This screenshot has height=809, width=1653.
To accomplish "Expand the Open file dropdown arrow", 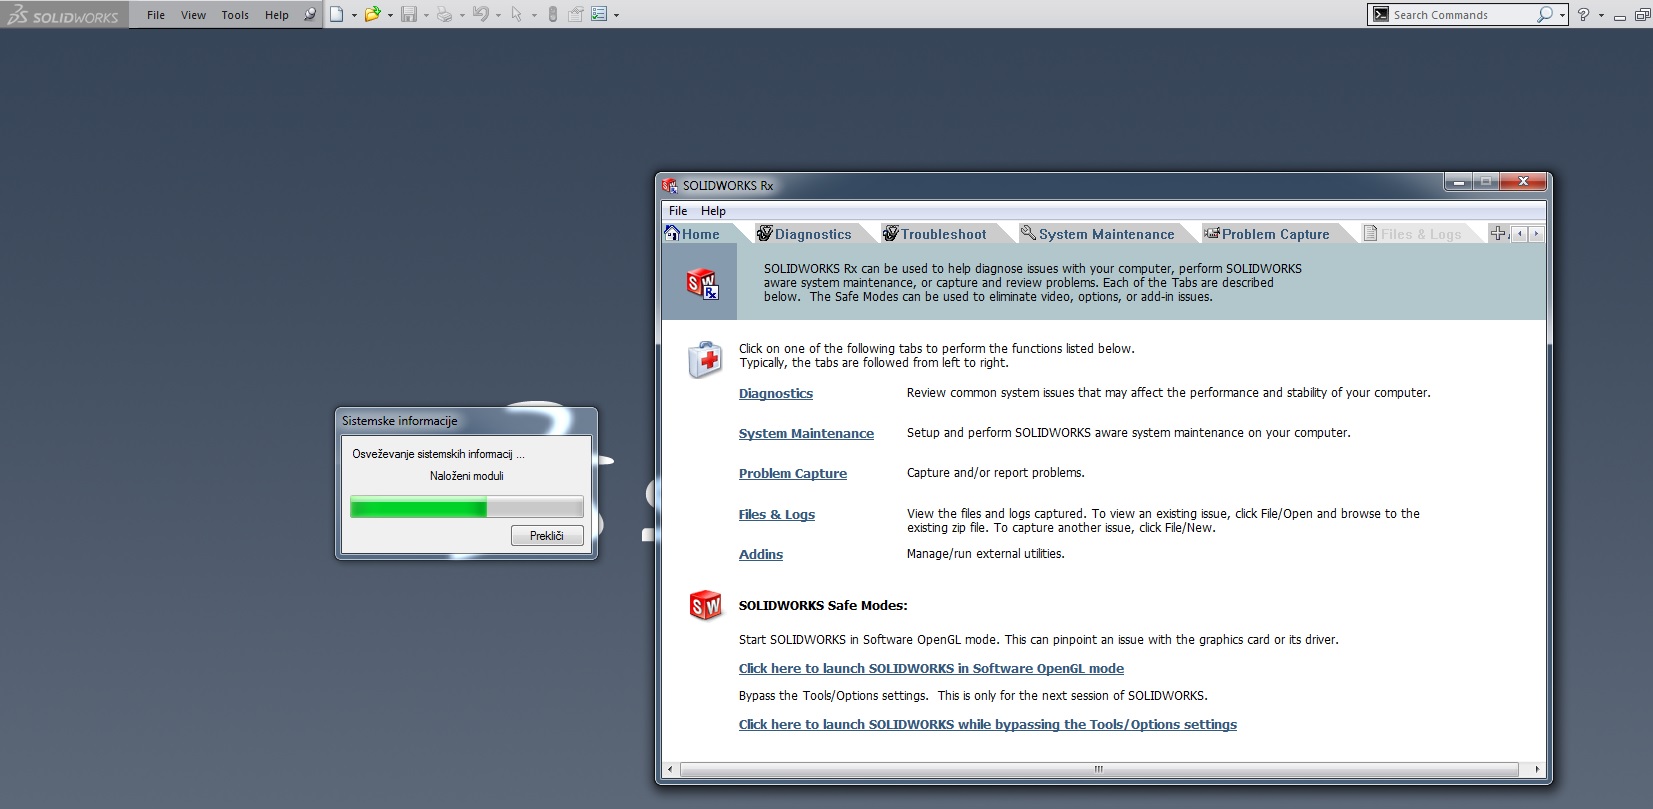I will (390, 15).
